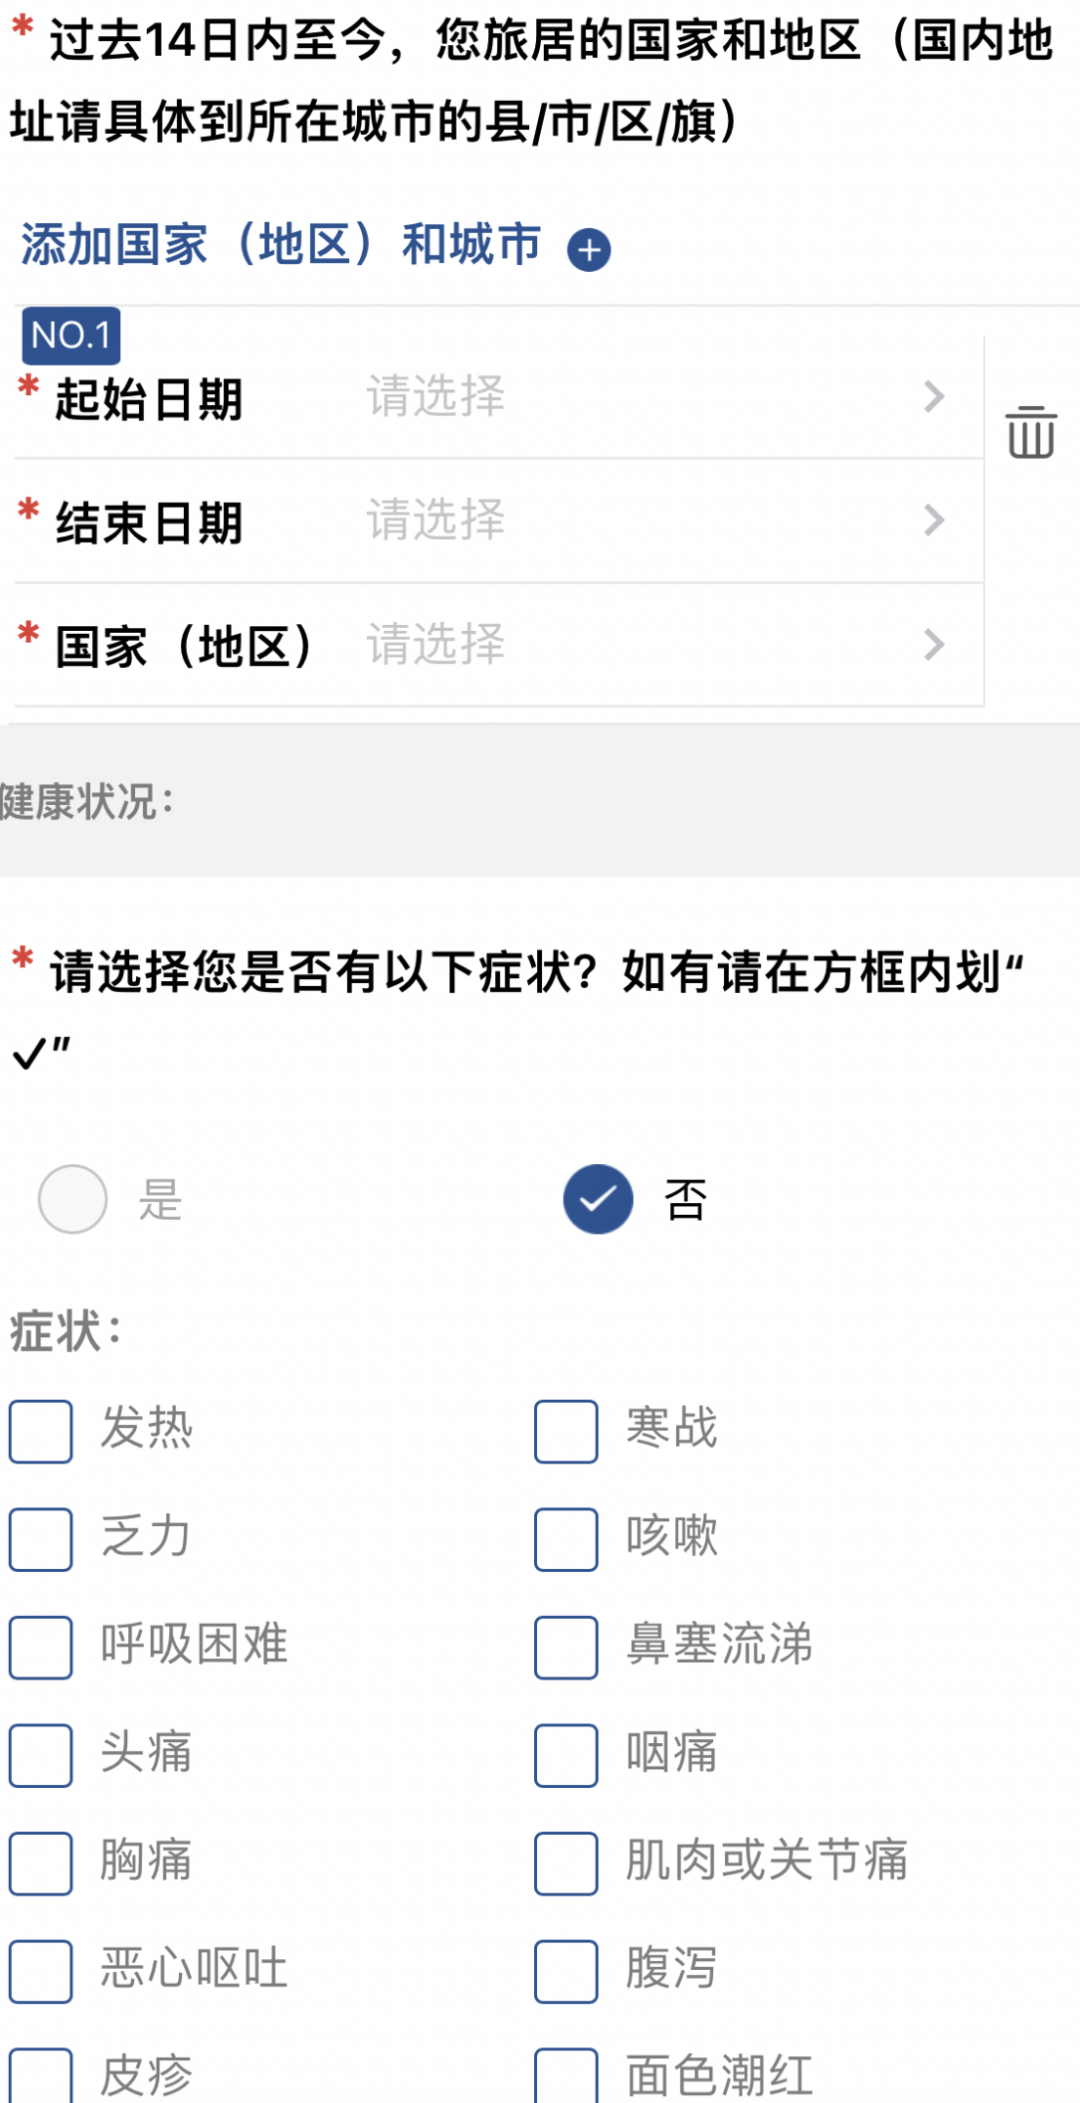Check the 寒战 symptom checkbox
The width and height of the screenshot is (1080, 2103).
pyautogui.click(x=564, y=1433)
